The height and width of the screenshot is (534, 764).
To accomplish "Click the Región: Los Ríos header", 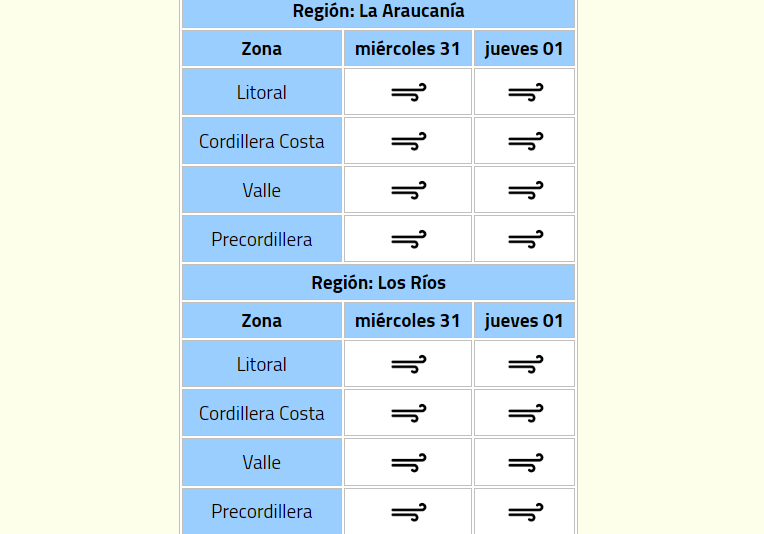I will (x=379, y=283).
